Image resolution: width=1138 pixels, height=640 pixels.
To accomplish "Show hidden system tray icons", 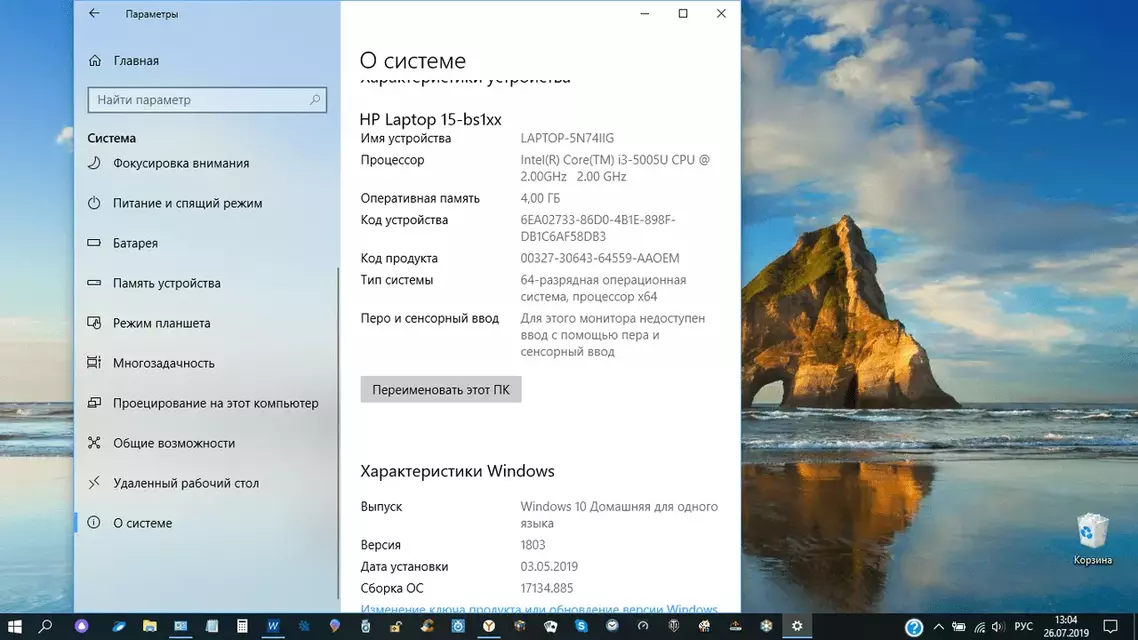I will coord(939,627).
